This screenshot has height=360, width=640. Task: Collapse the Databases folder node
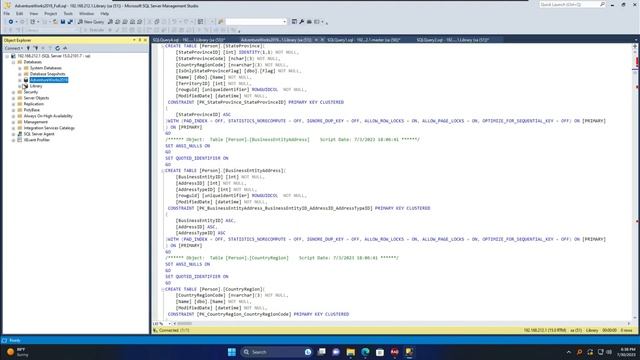(x=13, y=62)
